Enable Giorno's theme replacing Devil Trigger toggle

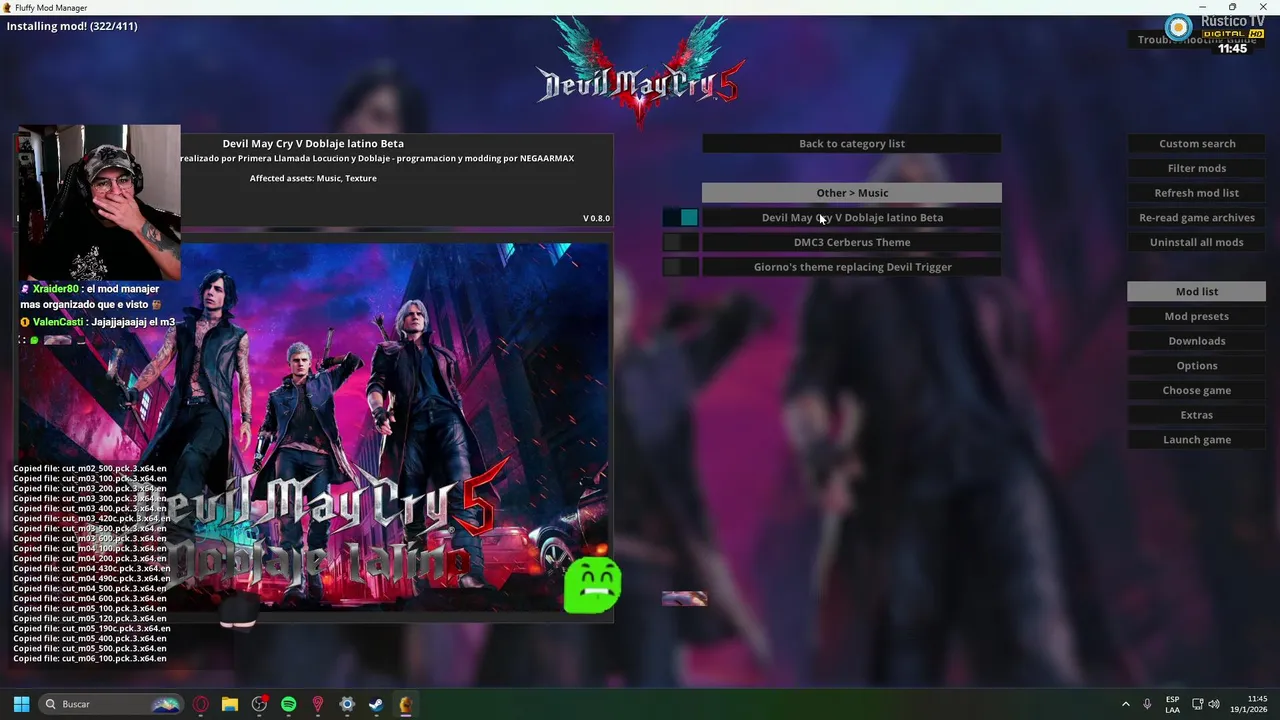point(680,267)
